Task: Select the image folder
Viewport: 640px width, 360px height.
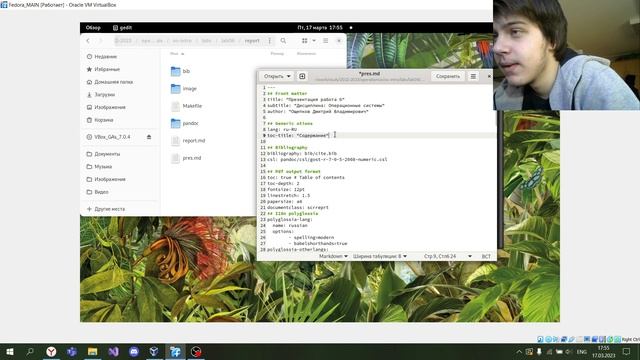Action: tap(184, 89)
